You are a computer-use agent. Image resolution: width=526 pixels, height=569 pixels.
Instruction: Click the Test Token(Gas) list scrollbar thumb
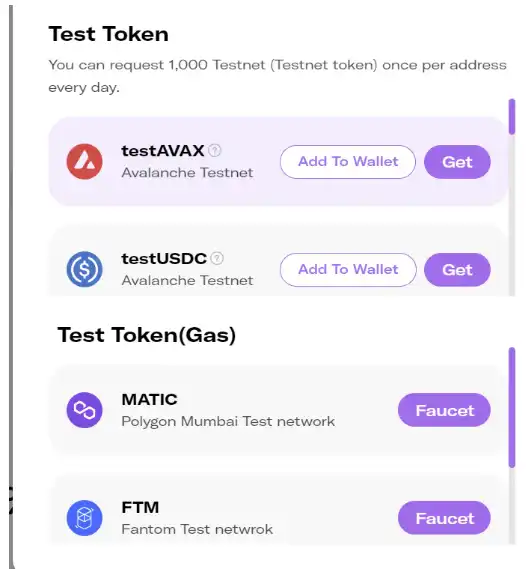(x=512, y=407)
